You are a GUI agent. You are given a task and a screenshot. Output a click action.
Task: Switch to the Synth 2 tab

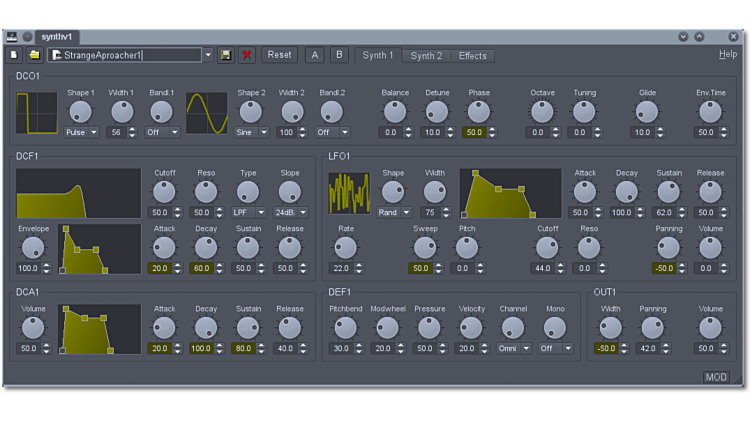pos(426,56)
